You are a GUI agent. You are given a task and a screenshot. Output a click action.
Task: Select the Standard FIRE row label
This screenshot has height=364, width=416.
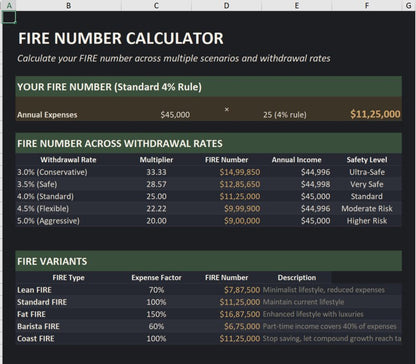click(42, 302)
